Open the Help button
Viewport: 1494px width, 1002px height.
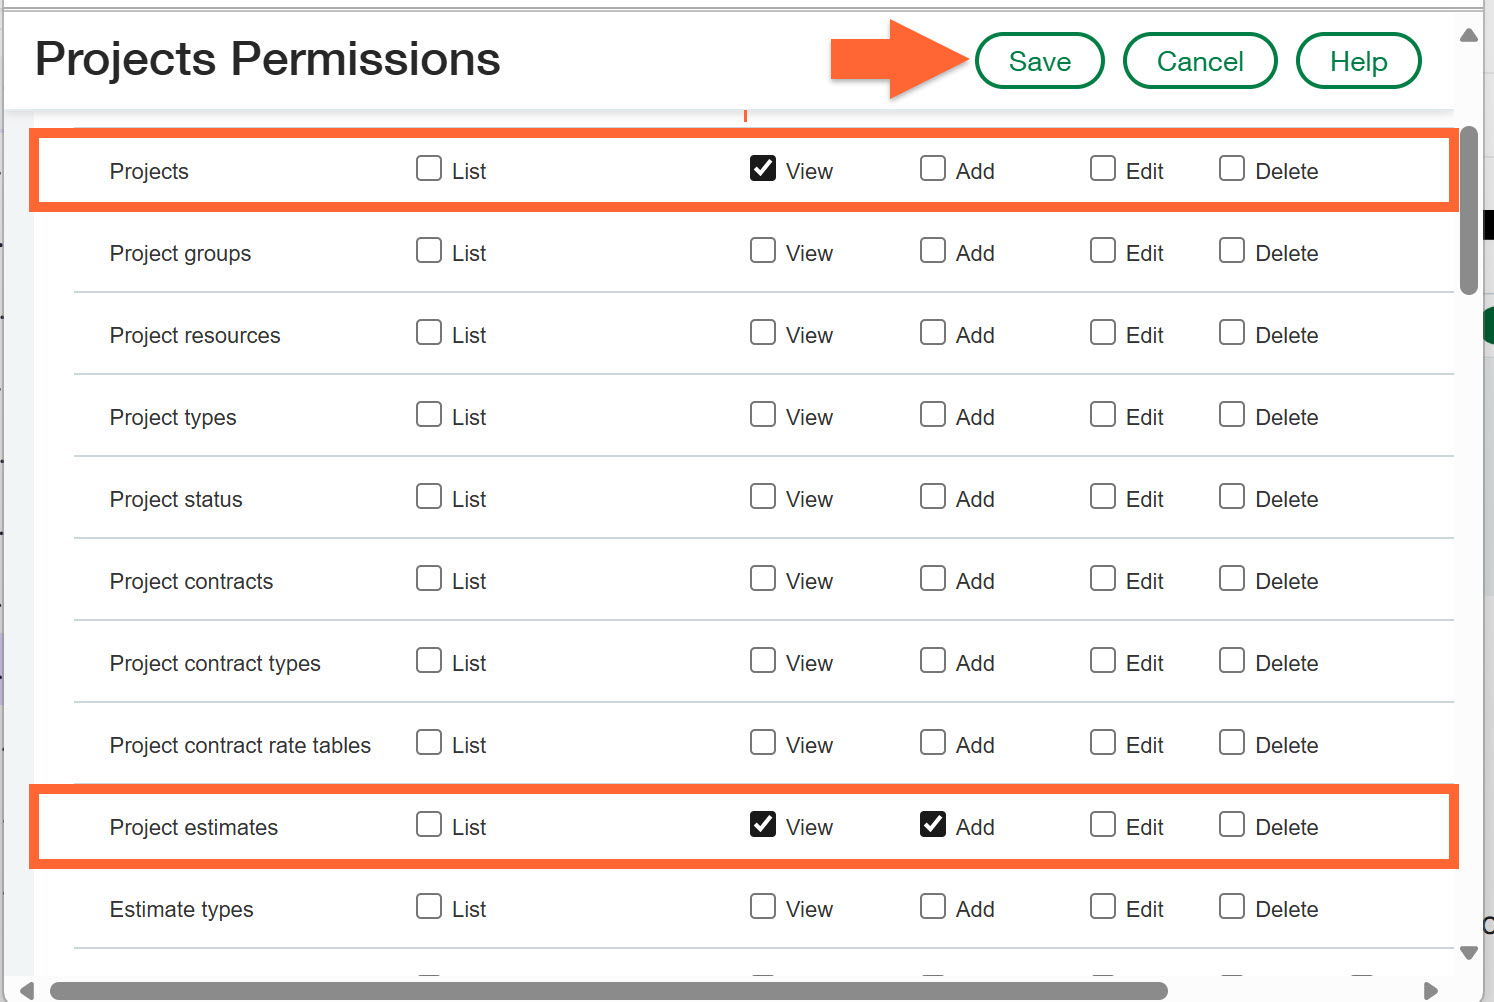(x=1358, y=61)
